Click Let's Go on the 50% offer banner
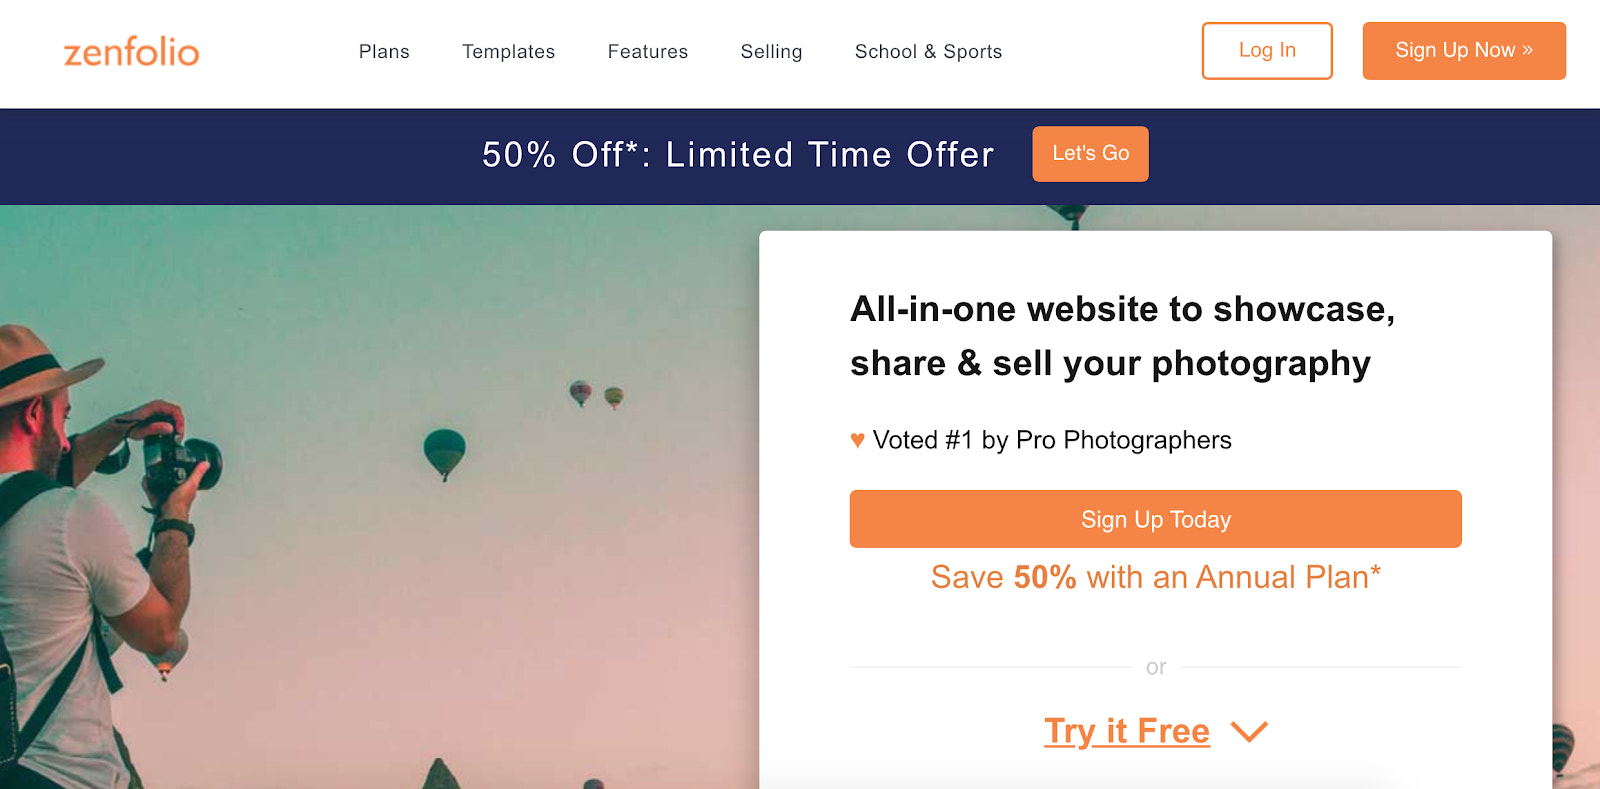 coord(1089,153)
